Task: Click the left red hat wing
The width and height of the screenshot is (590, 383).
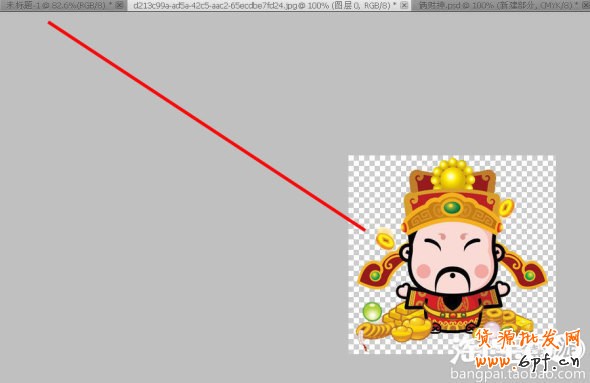Action: click(x=380, y=270)
